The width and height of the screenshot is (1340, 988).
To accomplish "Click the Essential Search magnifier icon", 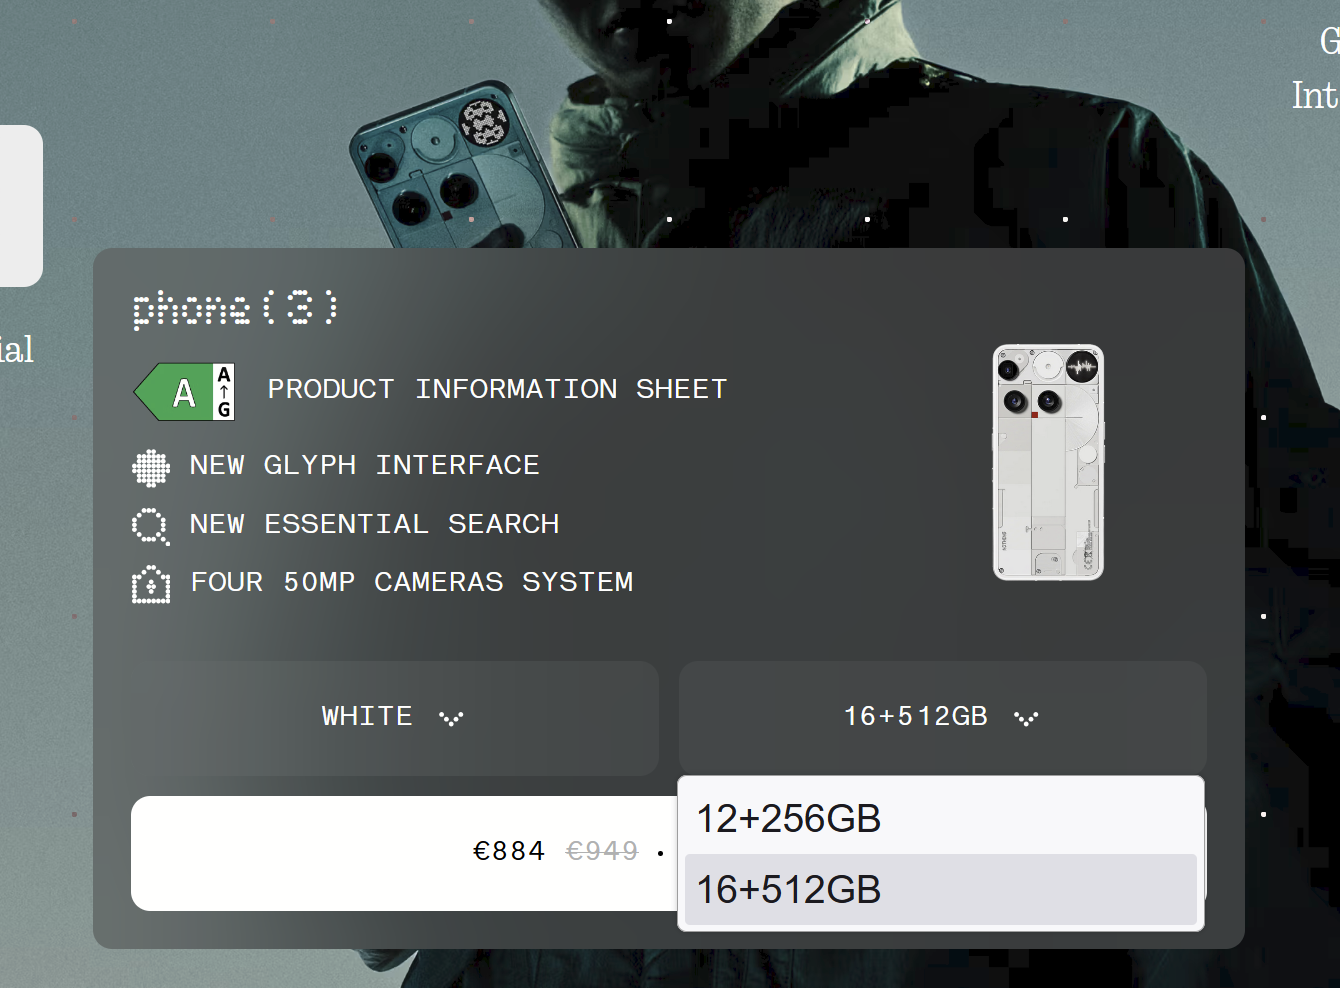I will (151, 525).
